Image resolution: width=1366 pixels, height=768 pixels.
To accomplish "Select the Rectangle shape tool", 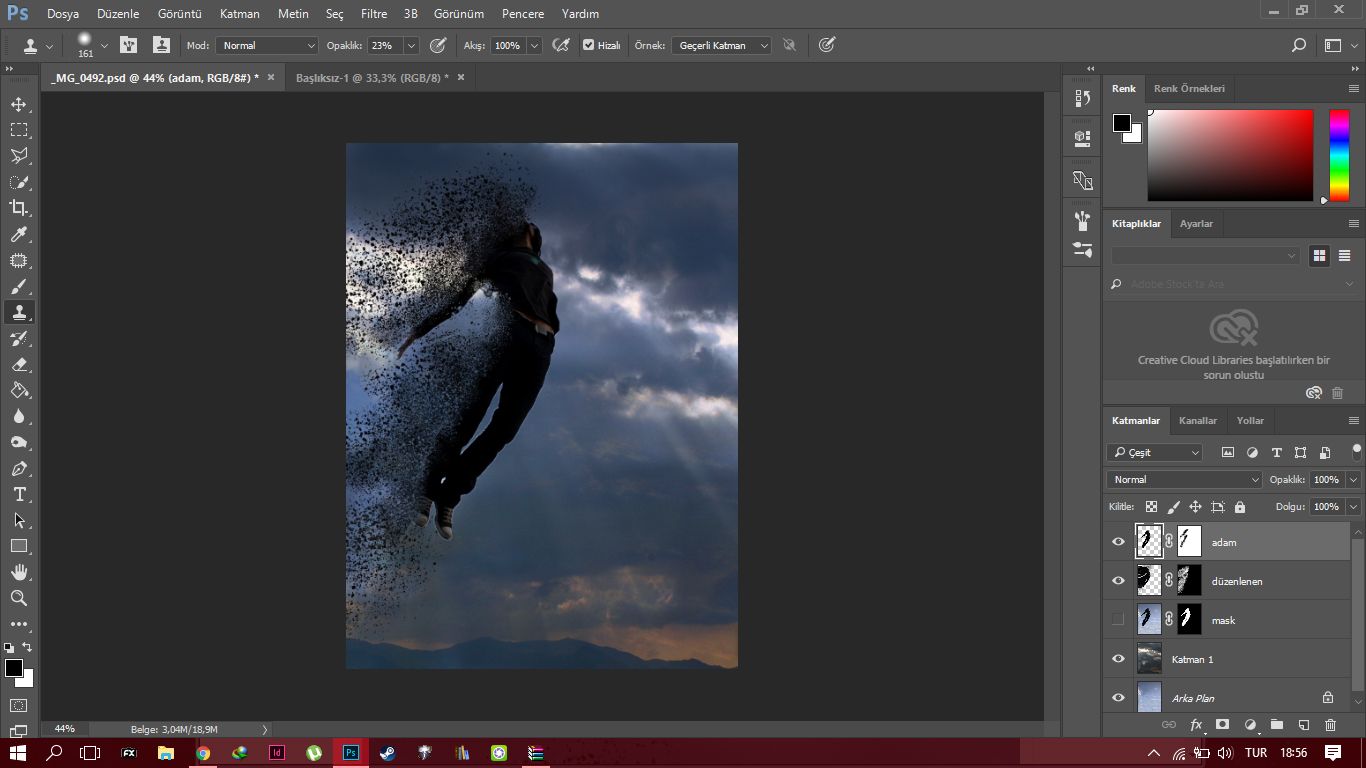I will coord(19,546).
